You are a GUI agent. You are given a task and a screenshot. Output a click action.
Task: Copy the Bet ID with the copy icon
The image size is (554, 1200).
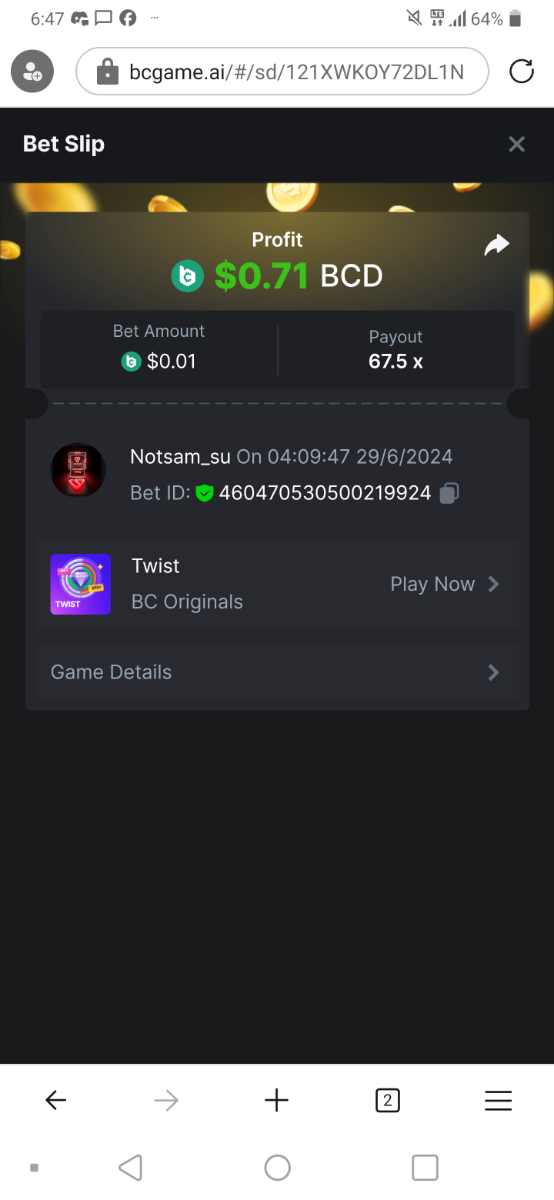pyautogui.click(x=450, y=493)
